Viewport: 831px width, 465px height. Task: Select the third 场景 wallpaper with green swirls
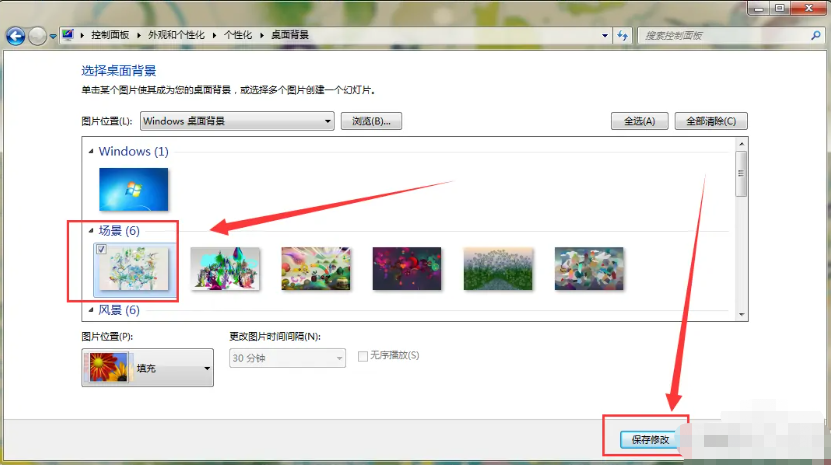point(316,268)
